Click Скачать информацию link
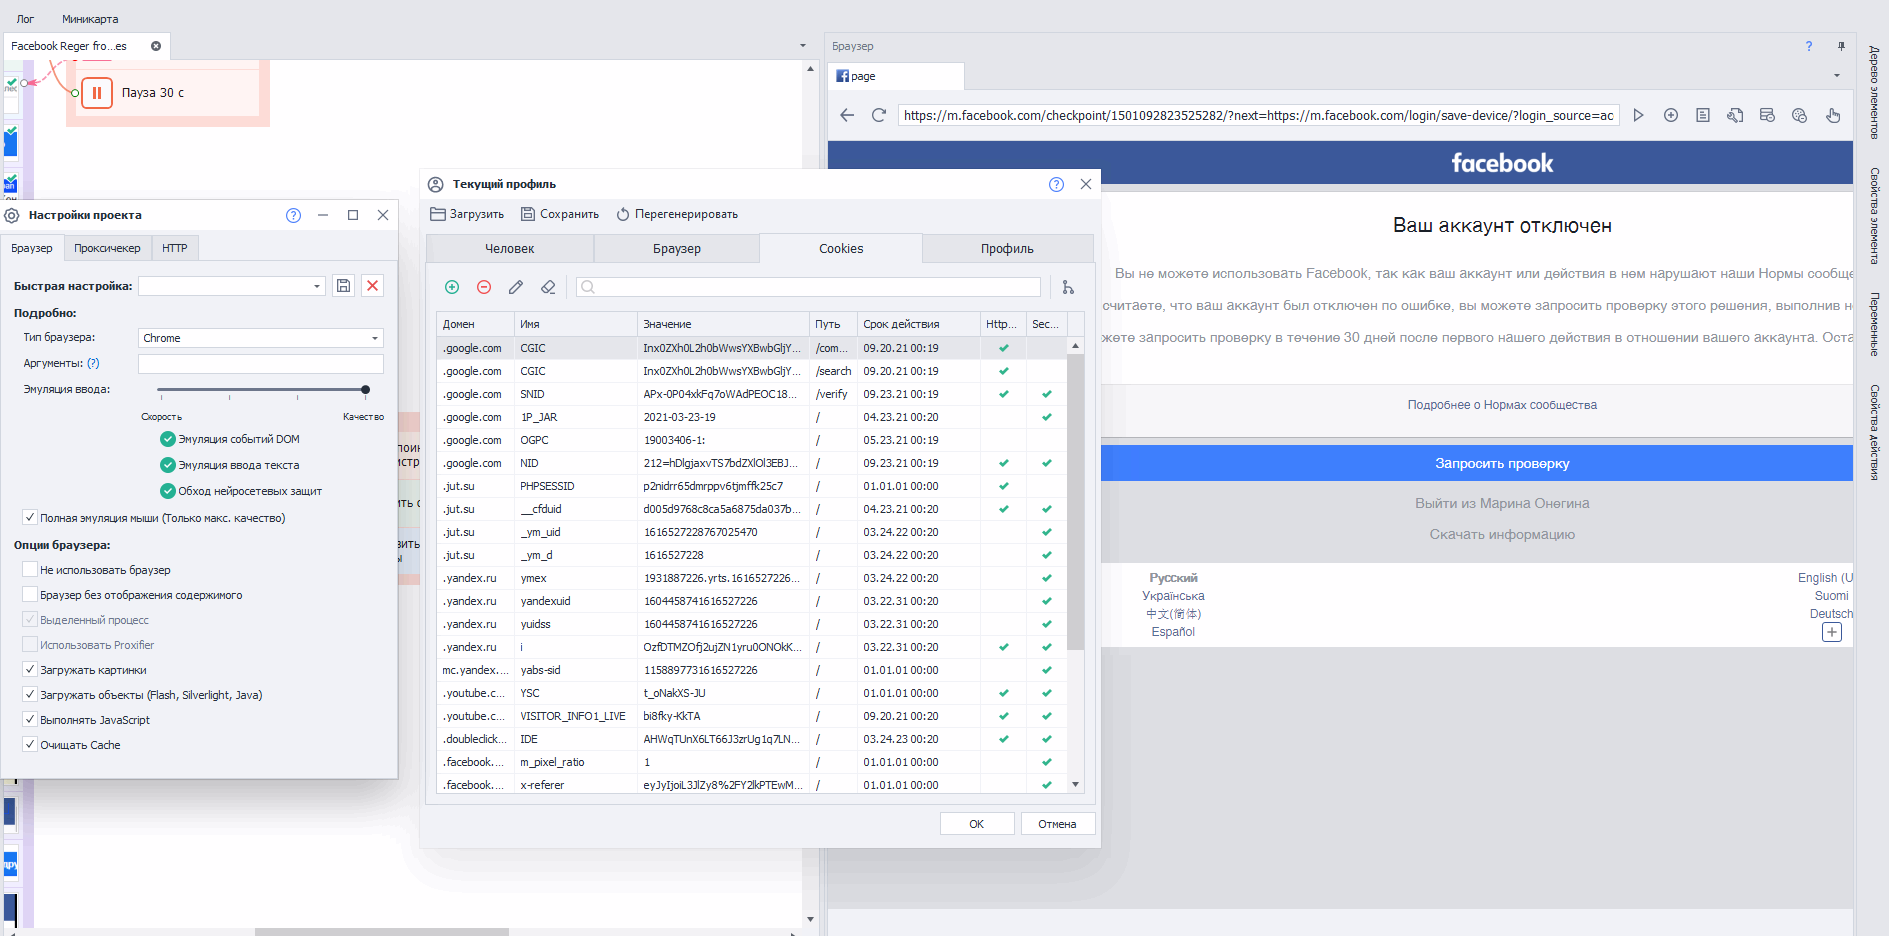This screenshot has width=1889, height=936. coord(1502,535)
